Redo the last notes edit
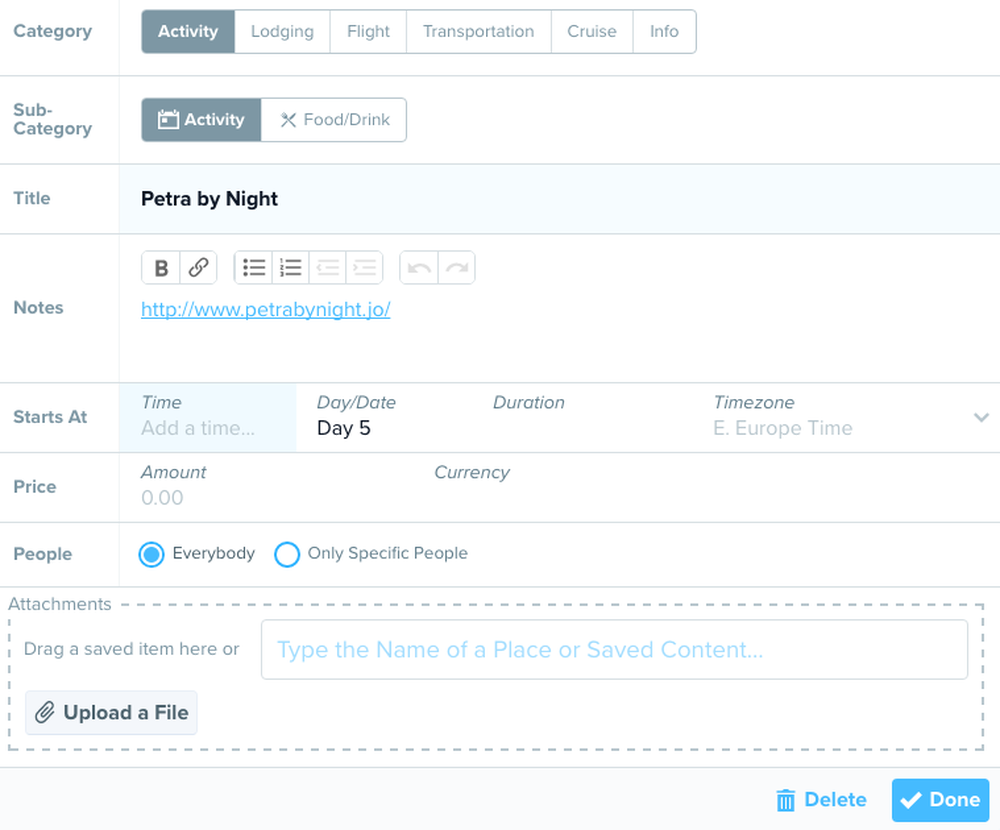Viewport: 1000px width, 830px height. [x=457, y=267]
